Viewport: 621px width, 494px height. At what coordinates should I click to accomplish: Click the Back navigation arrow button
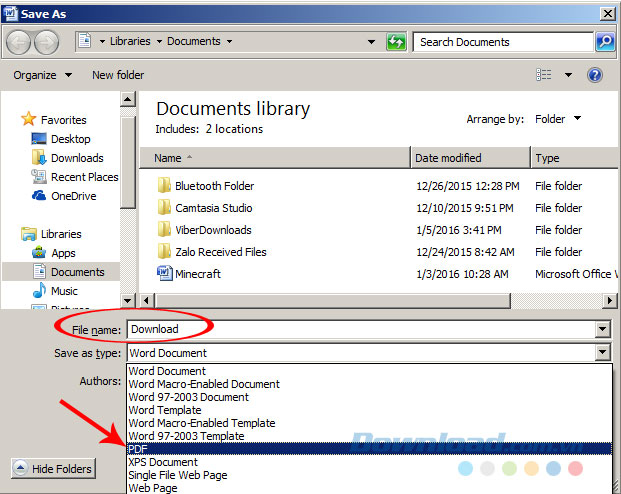[18, 42]
